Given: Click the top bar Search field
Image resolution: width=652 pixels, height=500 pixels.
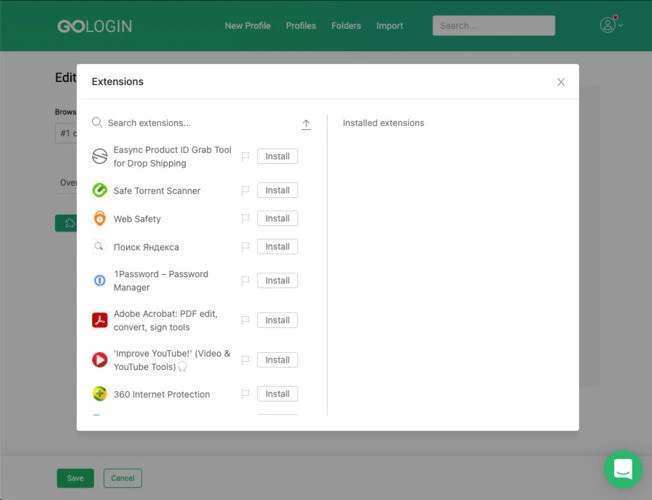Looking at the screenshot, I should coord(494,26).
